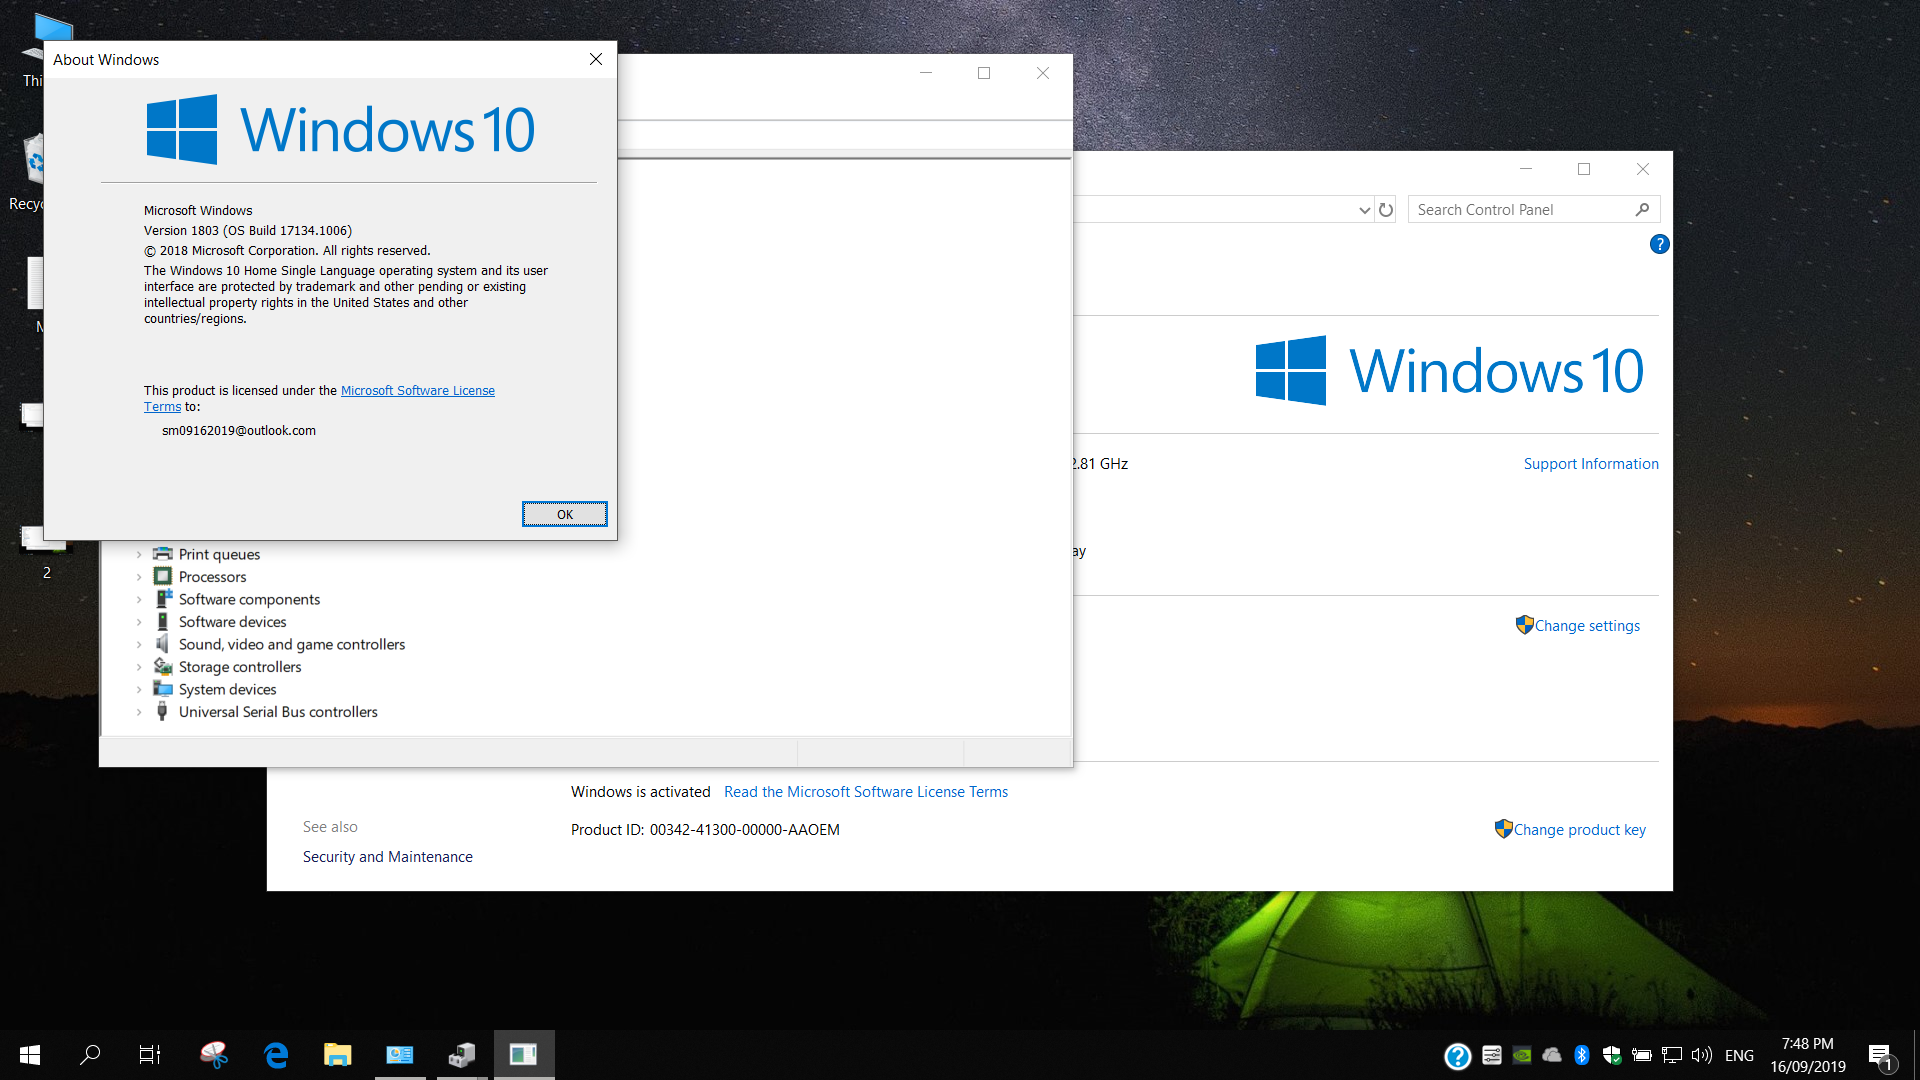
Task: Open the Bluetooth tray icon
Action: [1581, 1055]
